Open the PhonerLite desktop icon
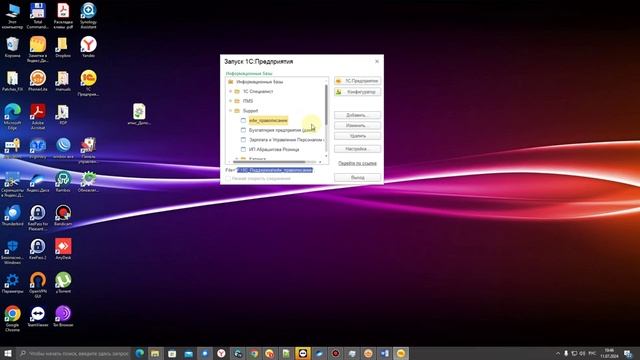The width and height of the screenshot is (640, 360). [38, 80]
